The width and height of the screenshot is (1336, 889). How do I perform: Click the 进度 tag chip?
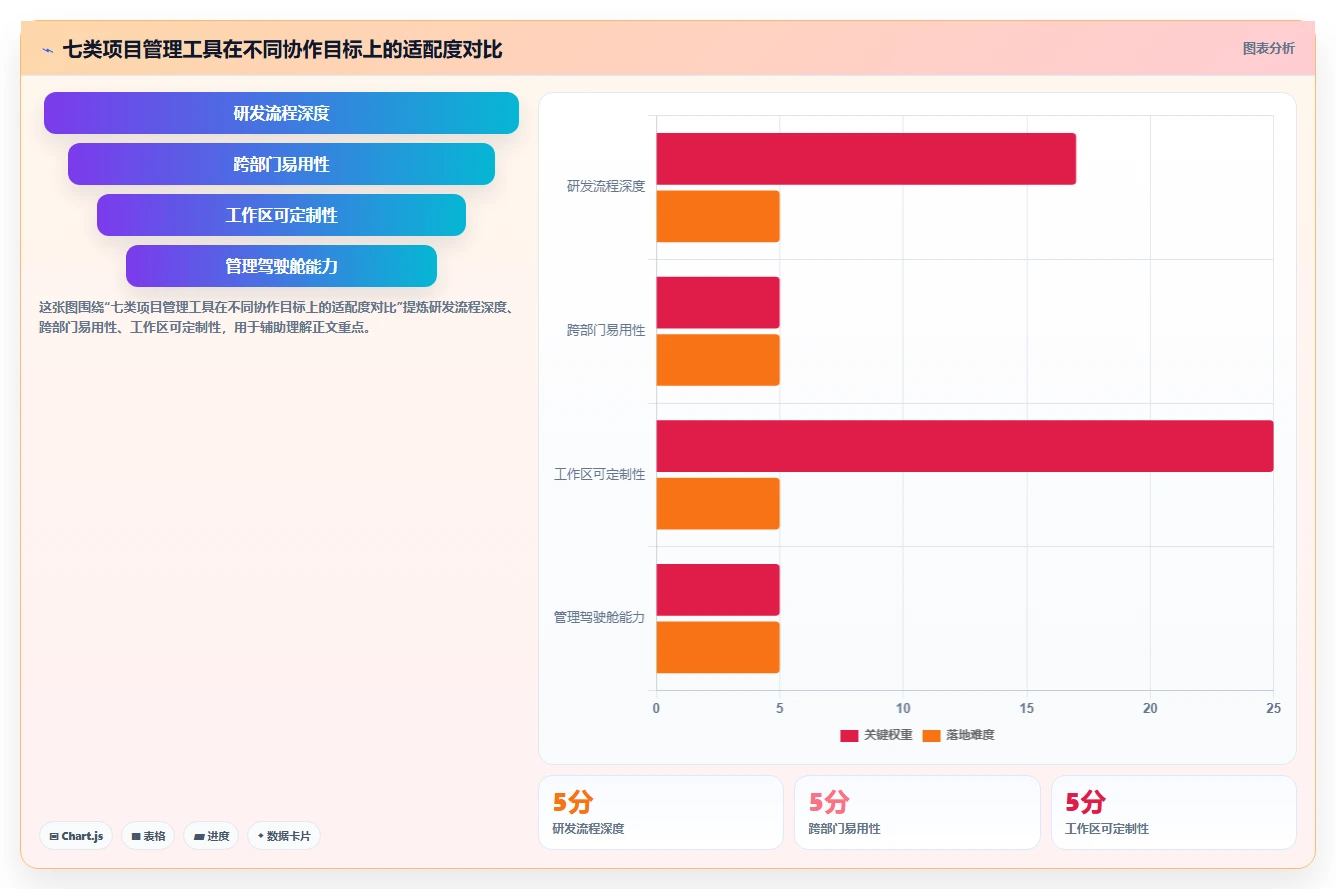pos(211,836)
